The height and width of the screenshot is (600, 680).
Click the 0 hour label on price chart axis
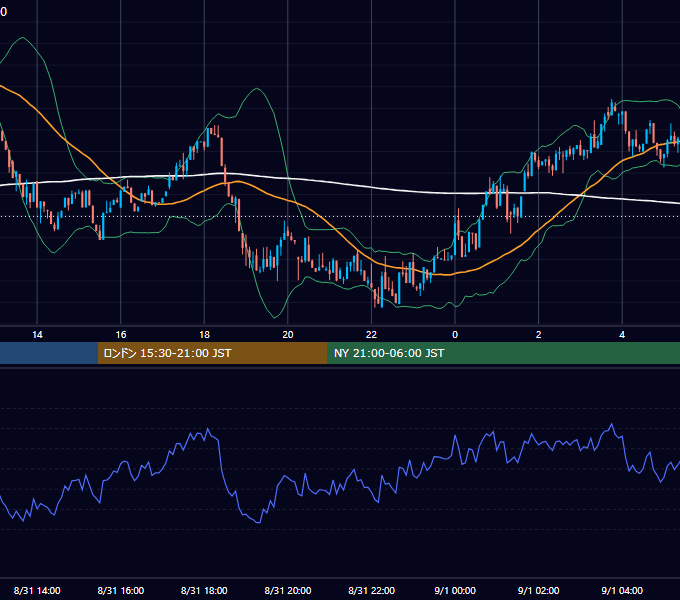pos(455,335)
